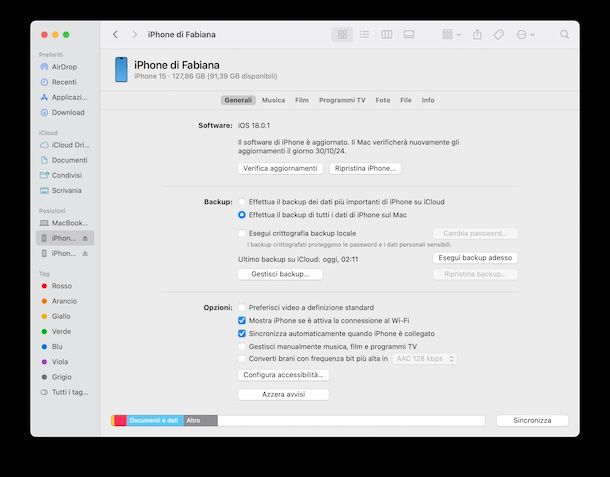Select the Grigio gray tag

[x=56, y=377]
